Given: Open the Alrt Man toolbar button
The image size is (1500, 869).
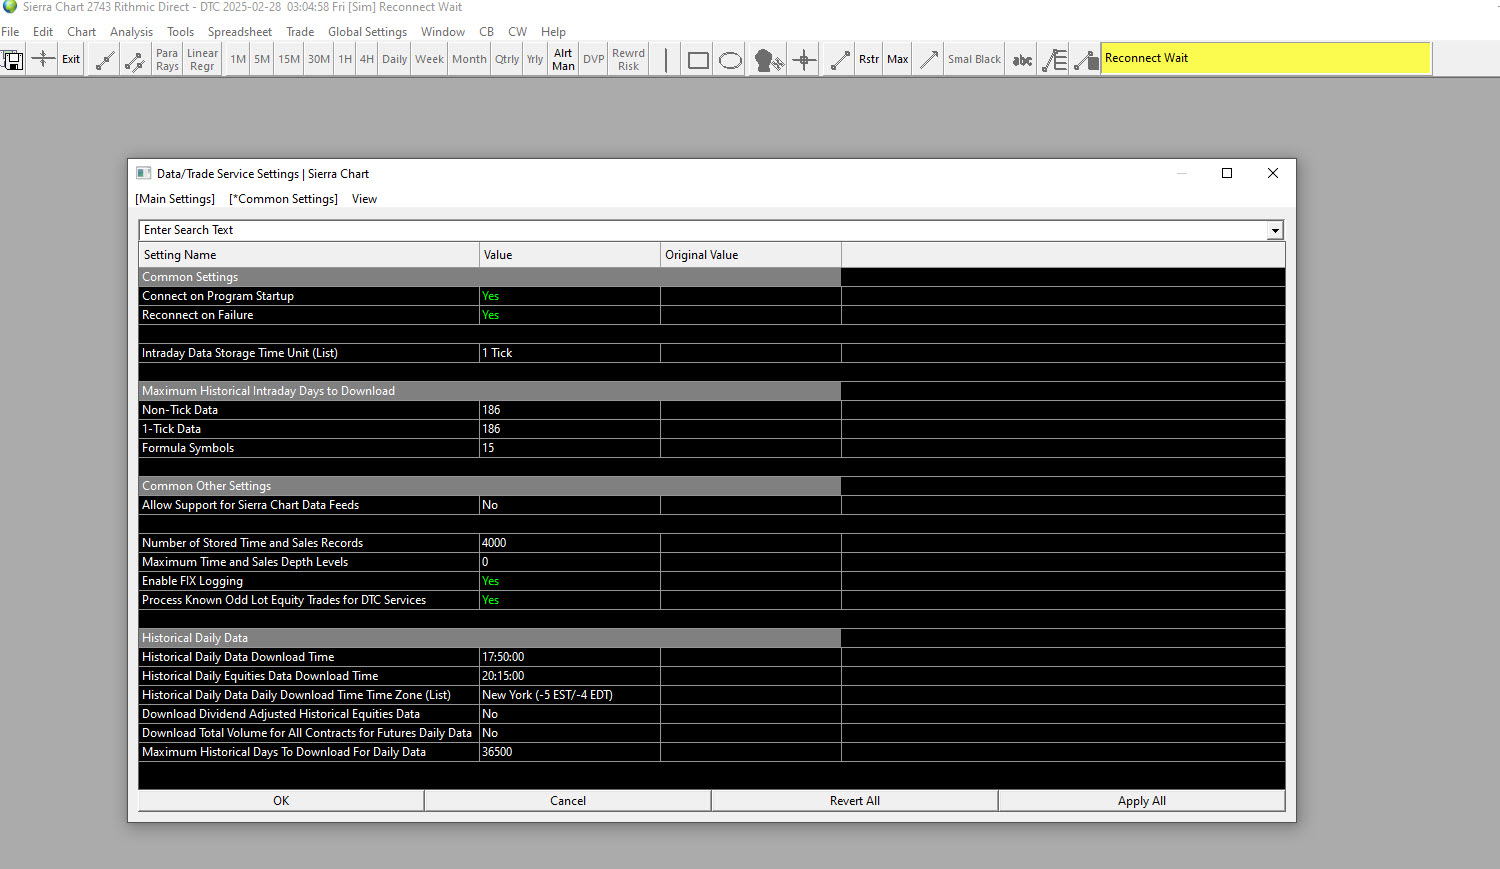Looking at the screenshot, I should point(563,60).
